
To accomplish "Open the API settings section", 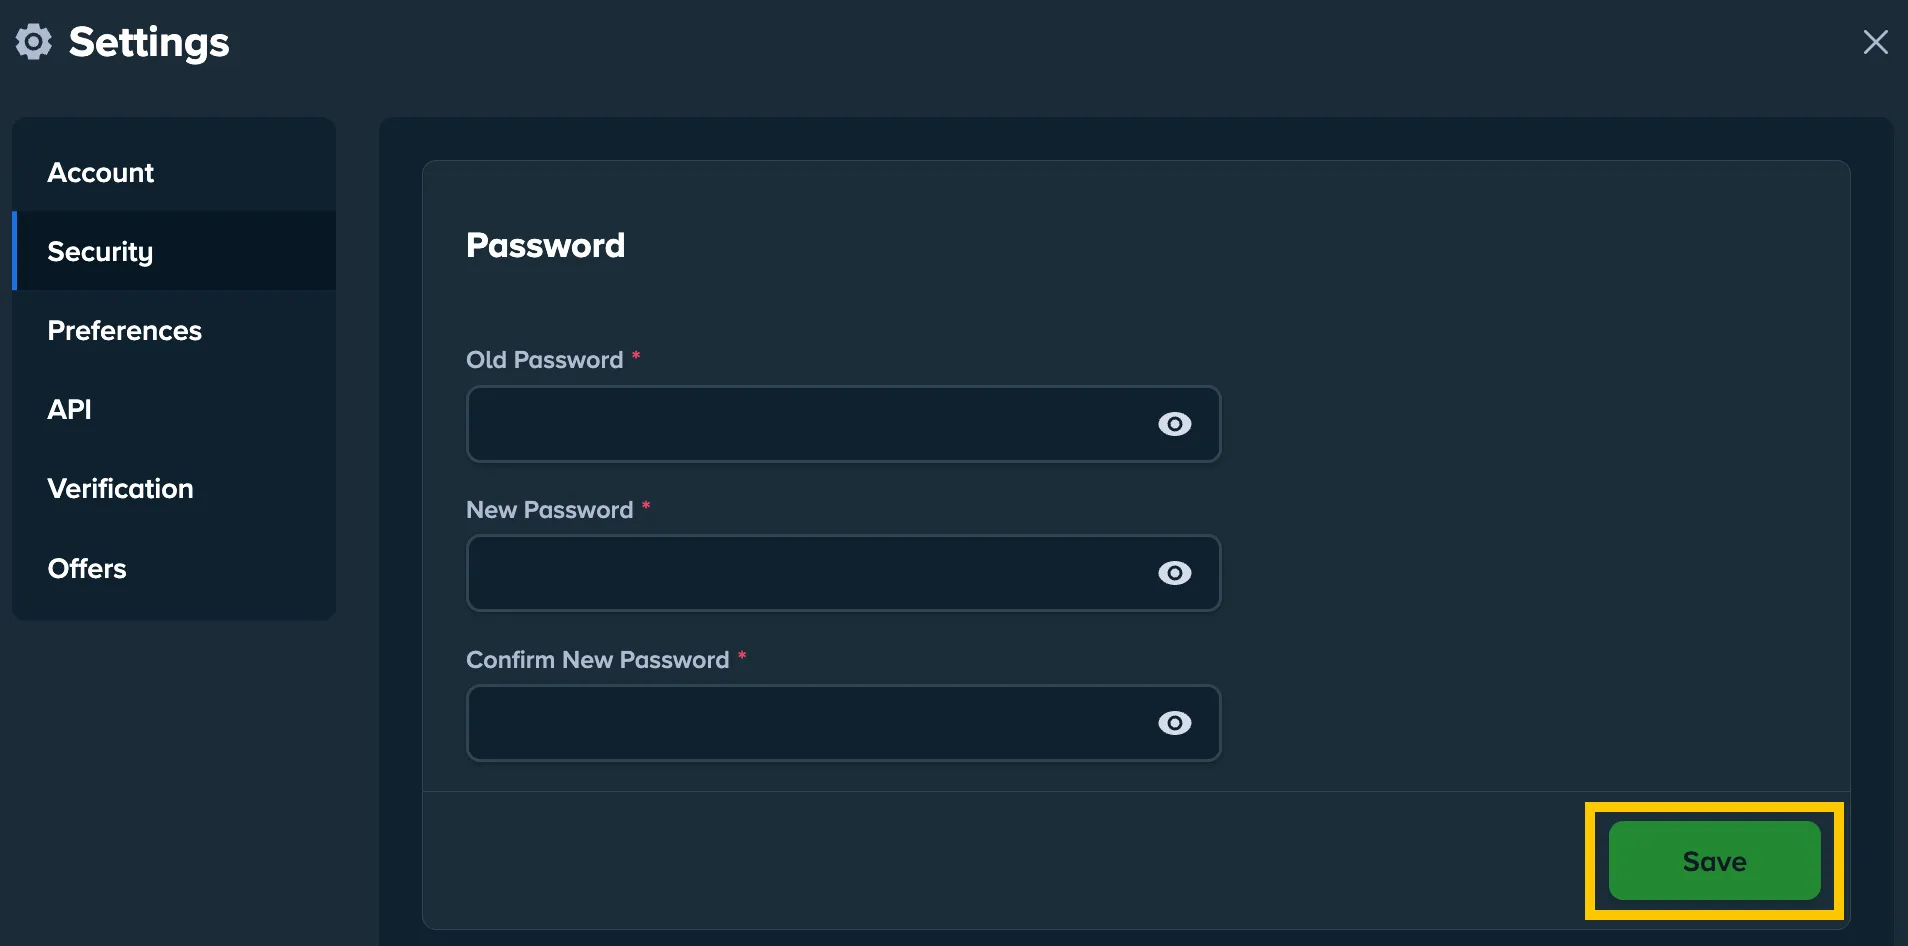I will (69, 409).
